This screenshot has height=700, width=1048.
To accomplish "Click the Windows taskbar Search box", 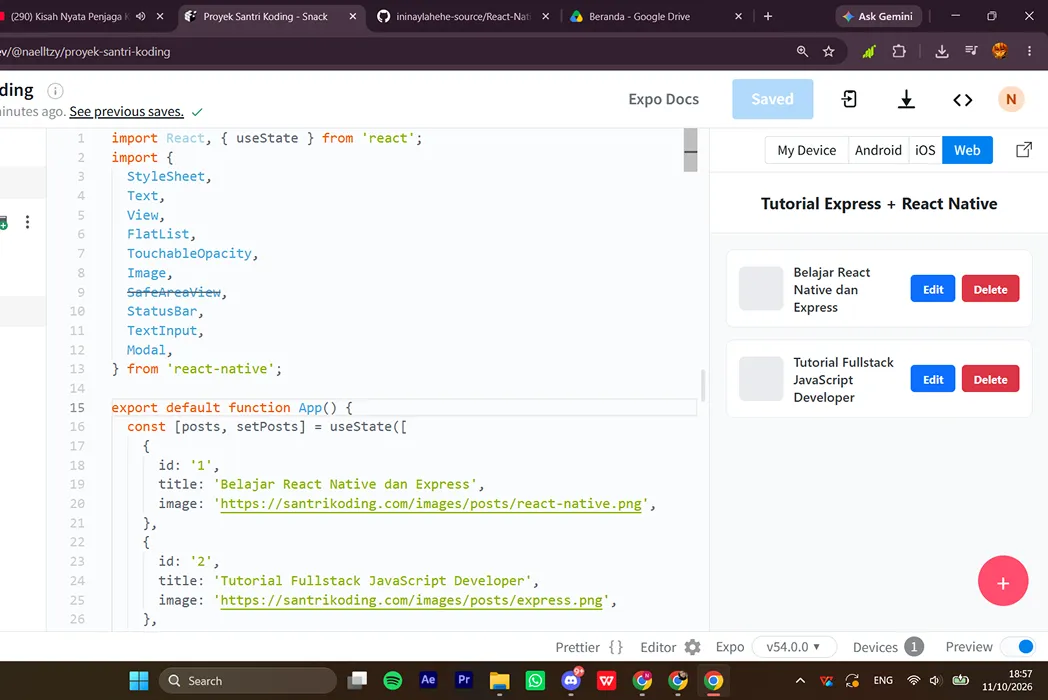I will pos(248,681).
